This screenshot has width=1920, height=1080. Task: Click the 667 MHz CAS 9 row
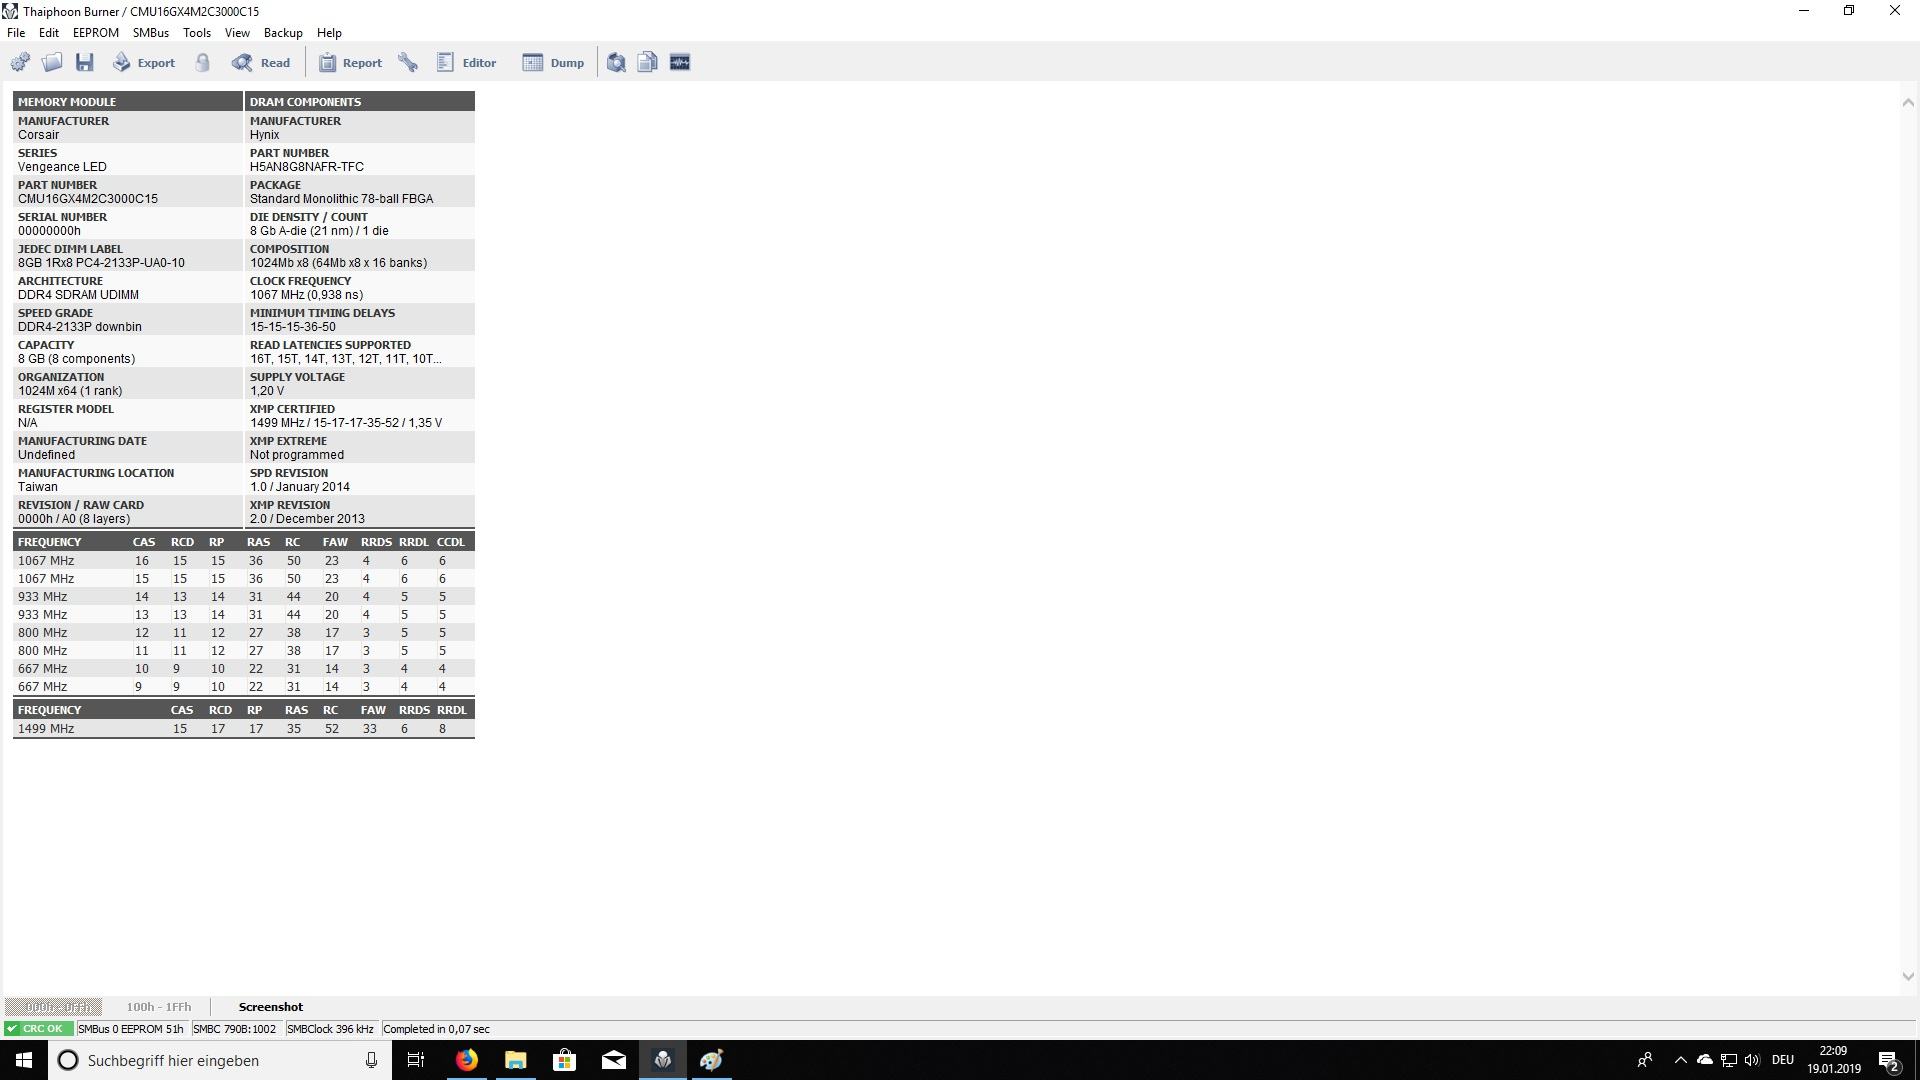pyautogui.click(x=244, y=687)
